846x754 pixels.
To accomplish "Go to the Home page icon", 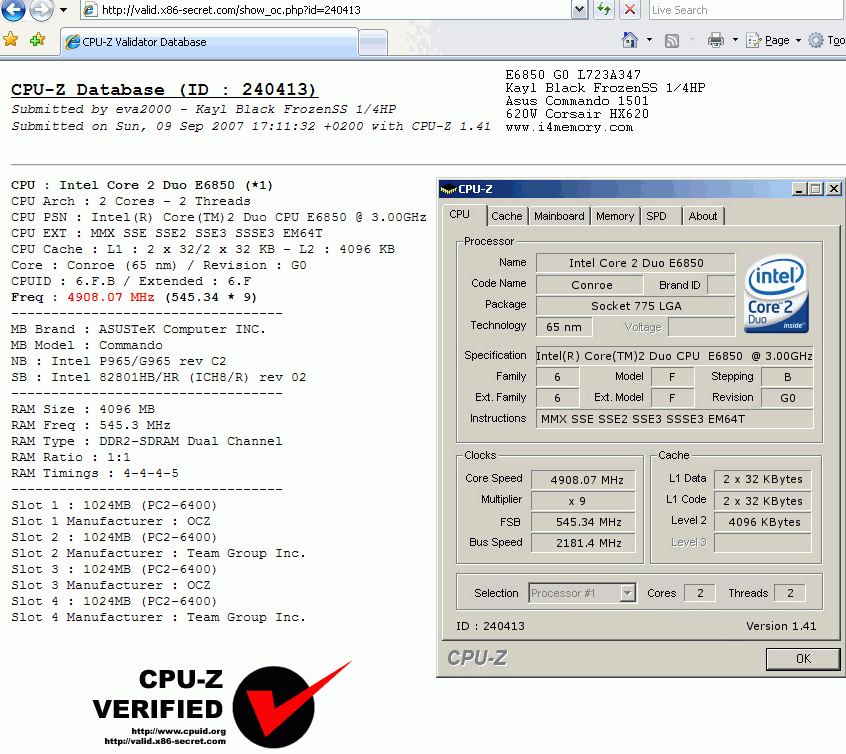I will pos(630,40).
